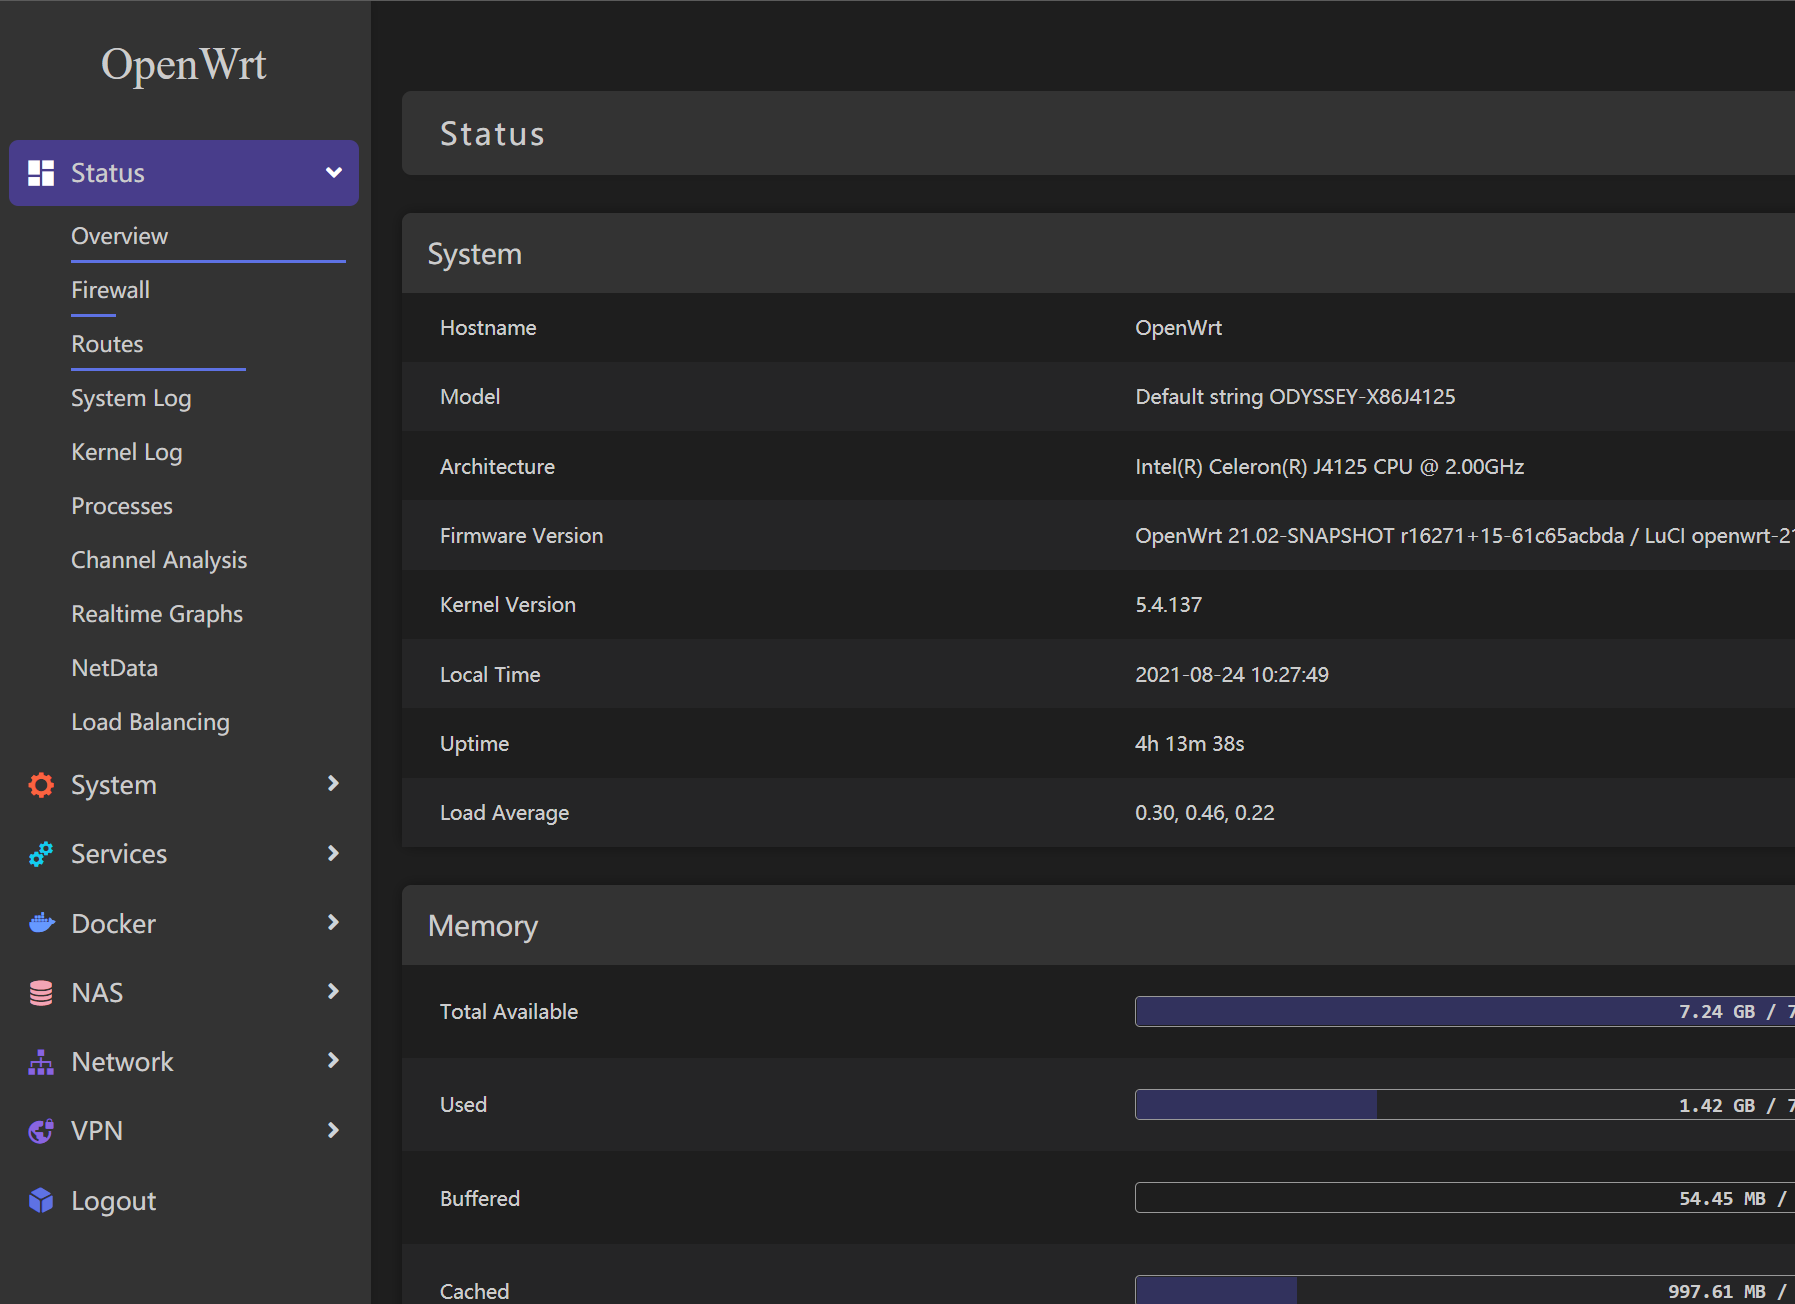Click the Hostname label

(488, 328)
